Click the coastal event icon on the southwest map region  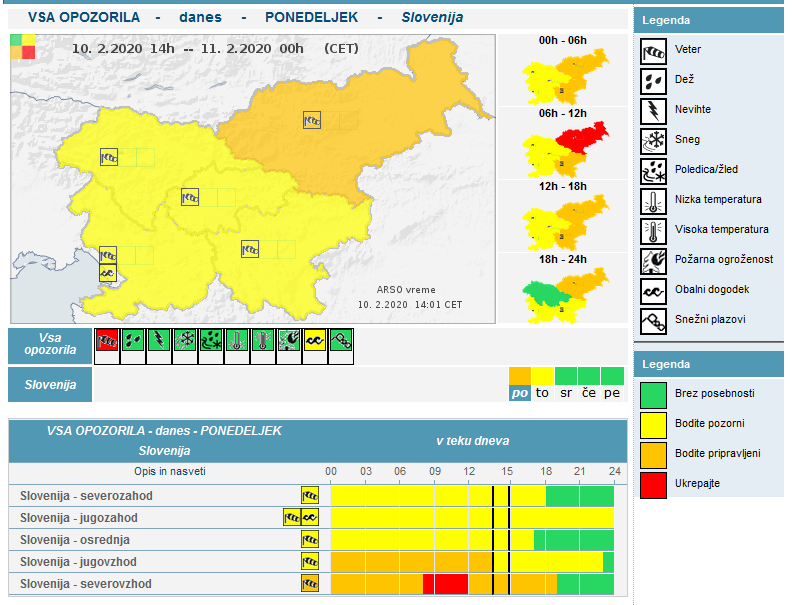coord(108,273)
